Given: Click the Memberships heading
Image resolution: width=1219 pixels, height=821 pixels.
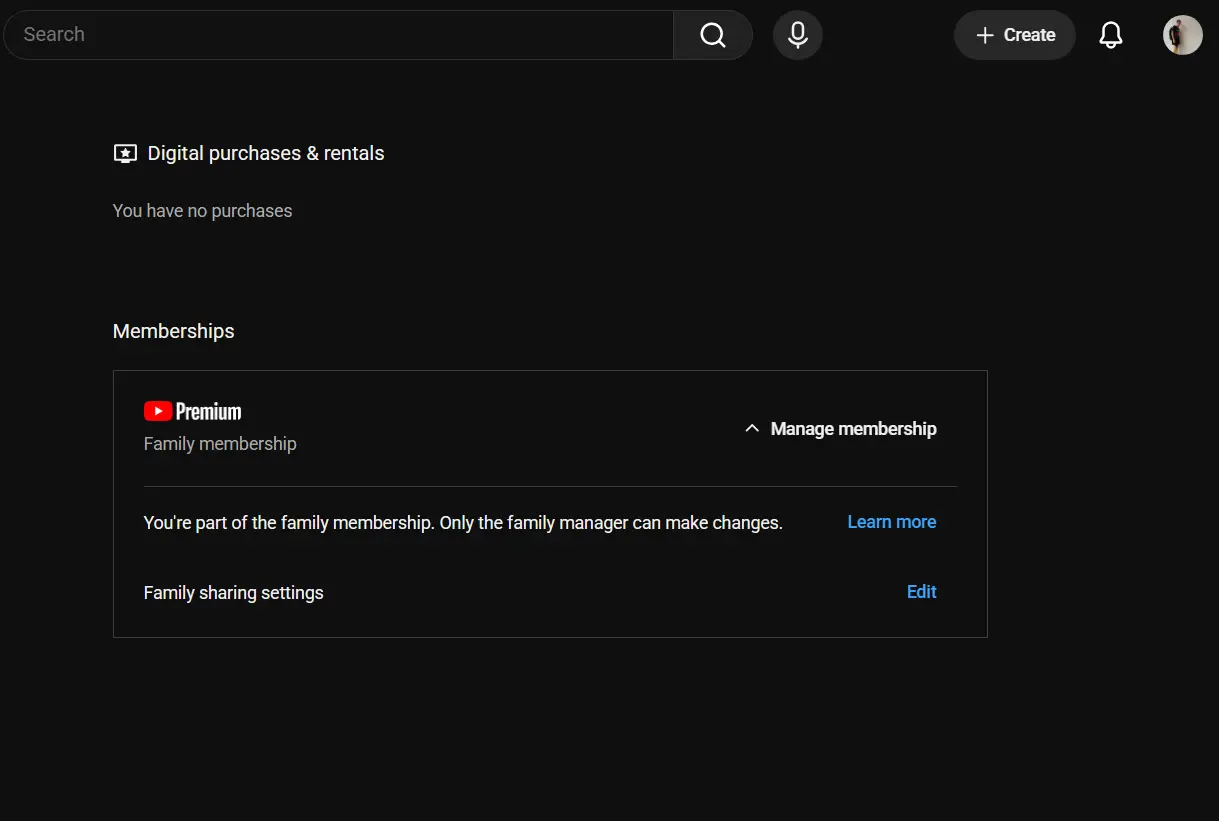Looking at the screenshot, I should [174, 331].
